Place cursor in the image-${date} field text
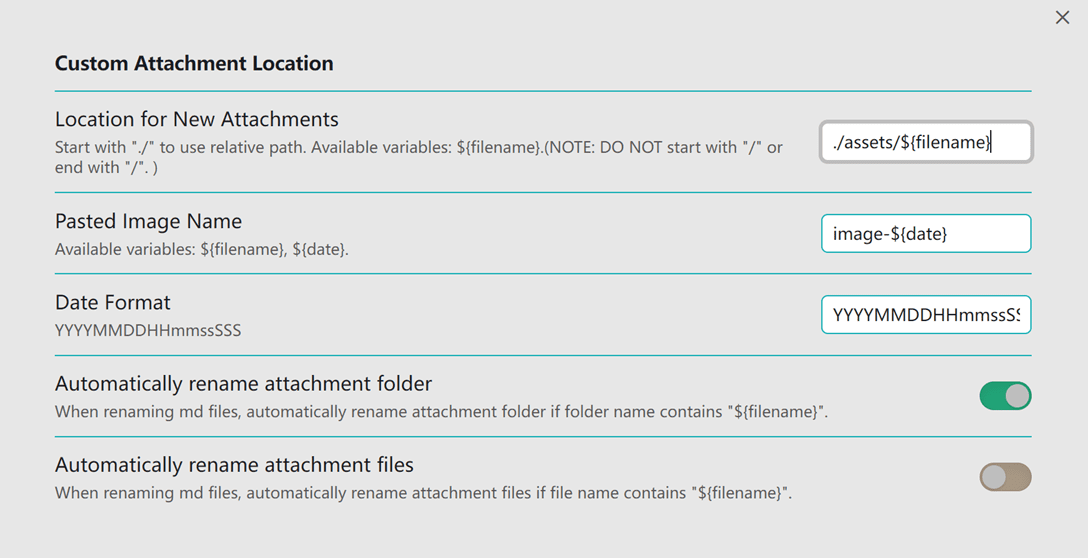1088x558 pixels. (x=890, y=234)
